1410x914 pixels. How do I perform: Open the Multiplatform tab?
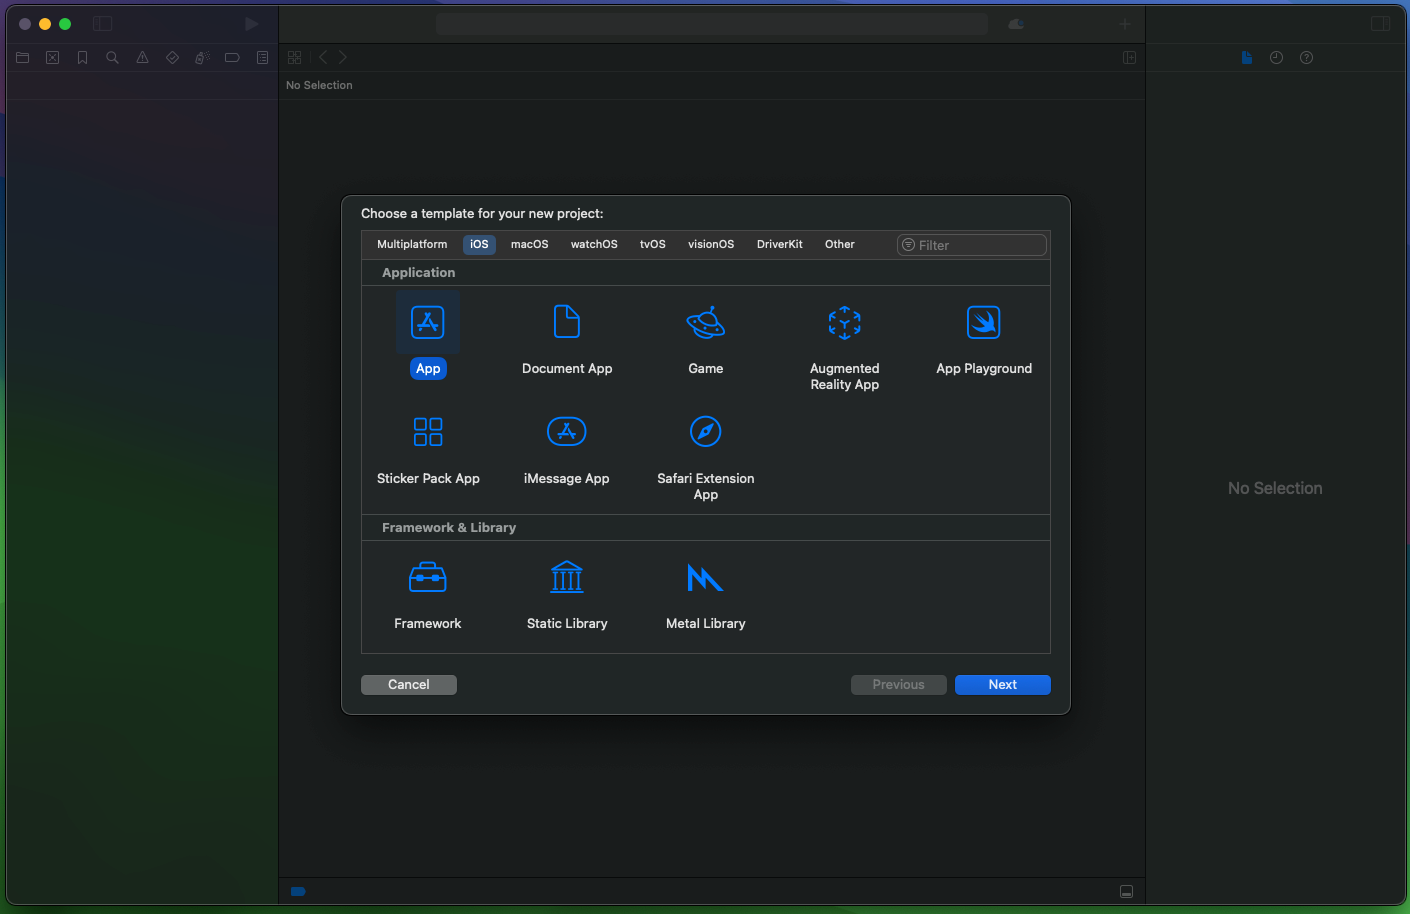[412, 244]
